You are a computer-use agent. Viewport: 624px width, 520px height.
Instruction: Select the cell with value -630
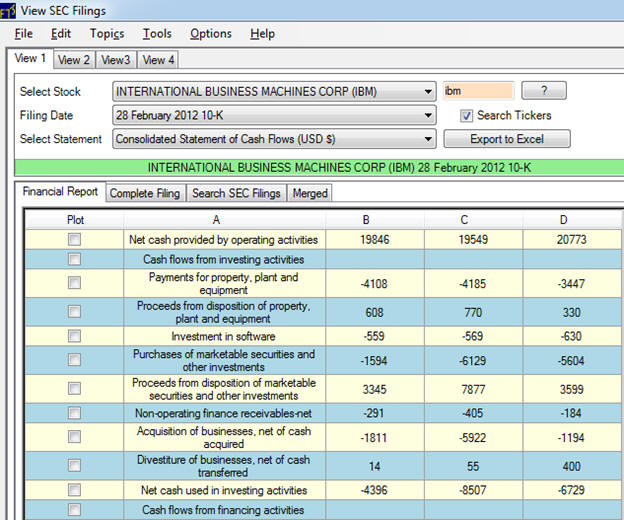click(571, 336)
